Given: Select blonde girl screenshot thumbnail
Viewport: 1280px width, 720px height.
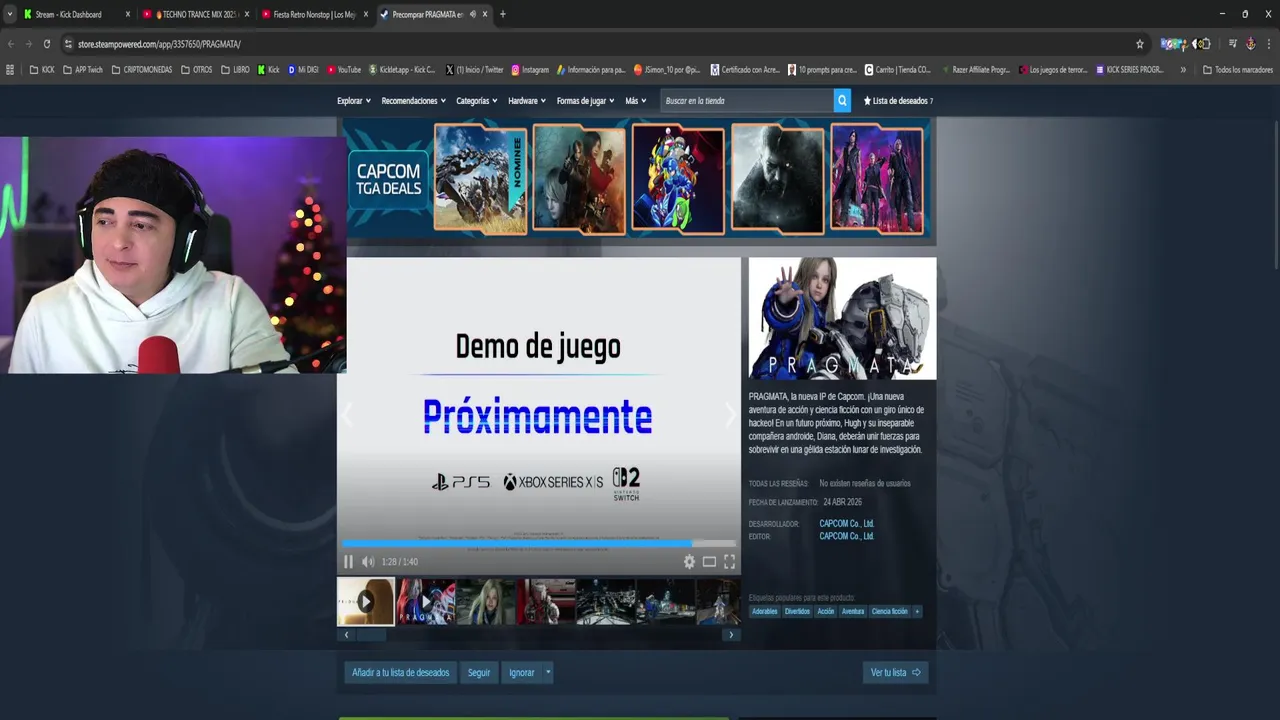Looking at the screenshot, I should [x=486, y=601].
